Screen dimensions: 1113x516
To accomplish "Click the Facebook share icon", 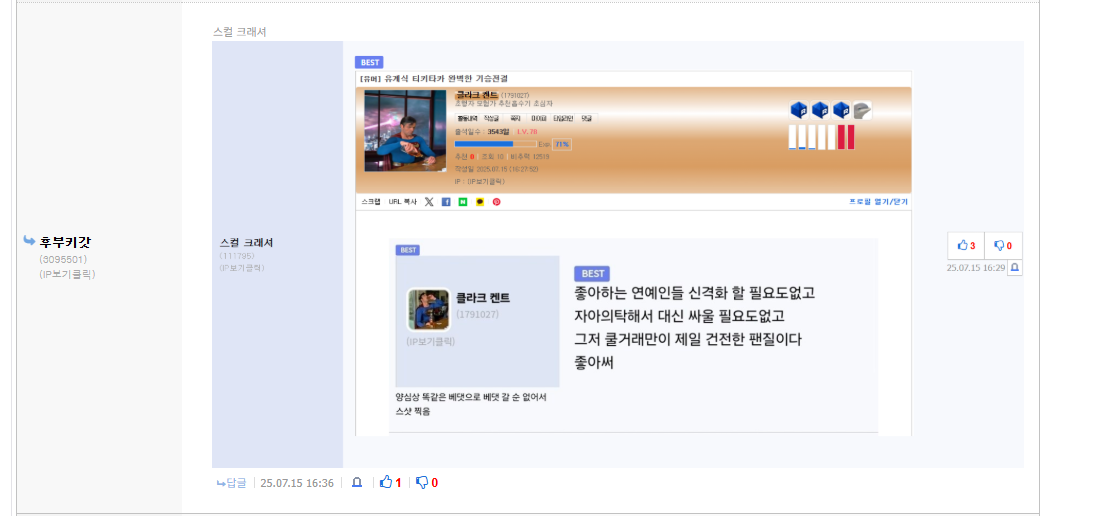I will 446,202.
